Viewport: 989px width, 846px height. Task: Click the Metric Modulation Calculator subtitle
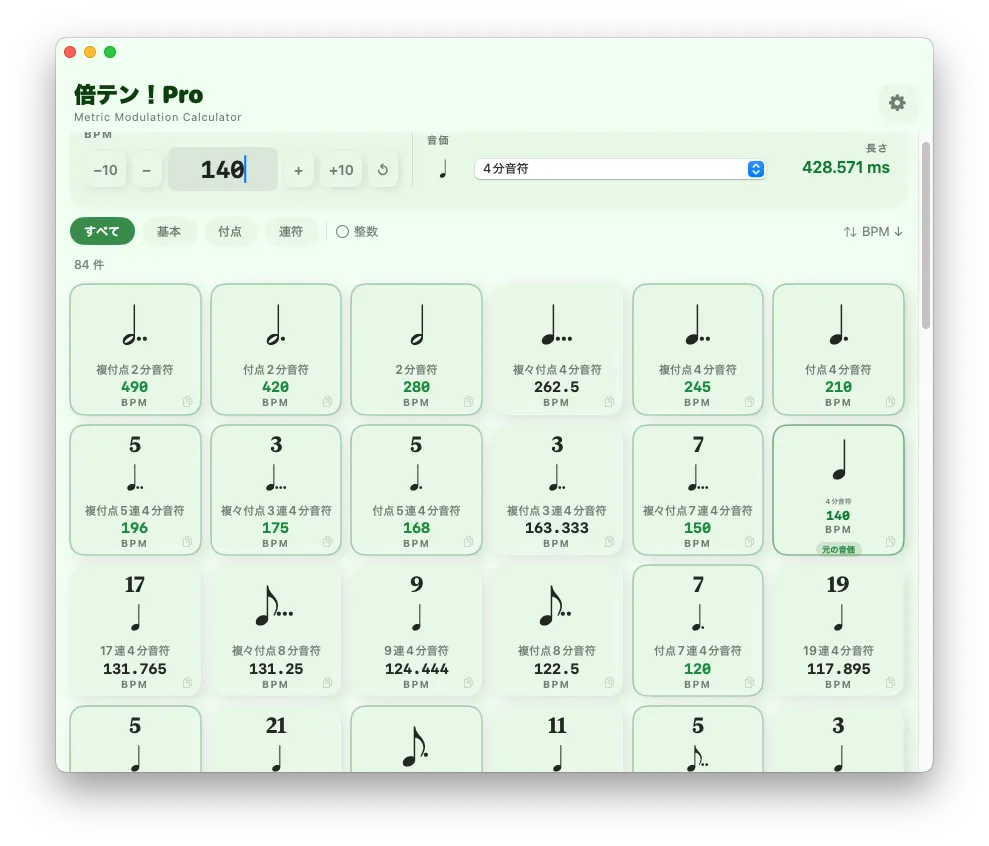[x=158, y=117]
